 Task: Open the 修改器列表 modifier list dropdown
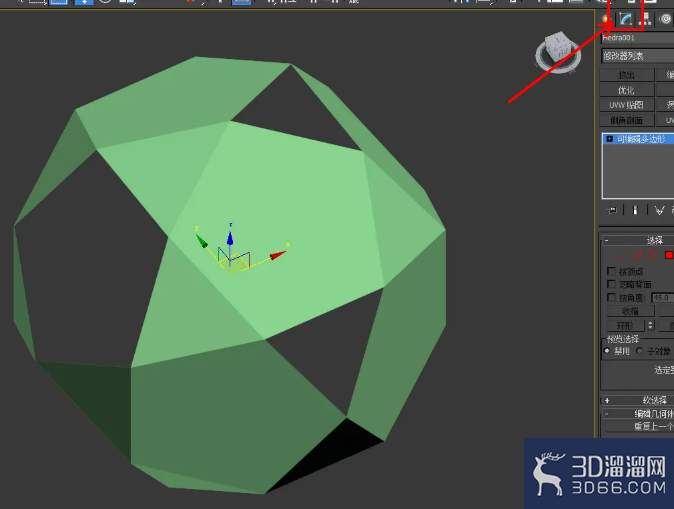click(x=637, y=56)
